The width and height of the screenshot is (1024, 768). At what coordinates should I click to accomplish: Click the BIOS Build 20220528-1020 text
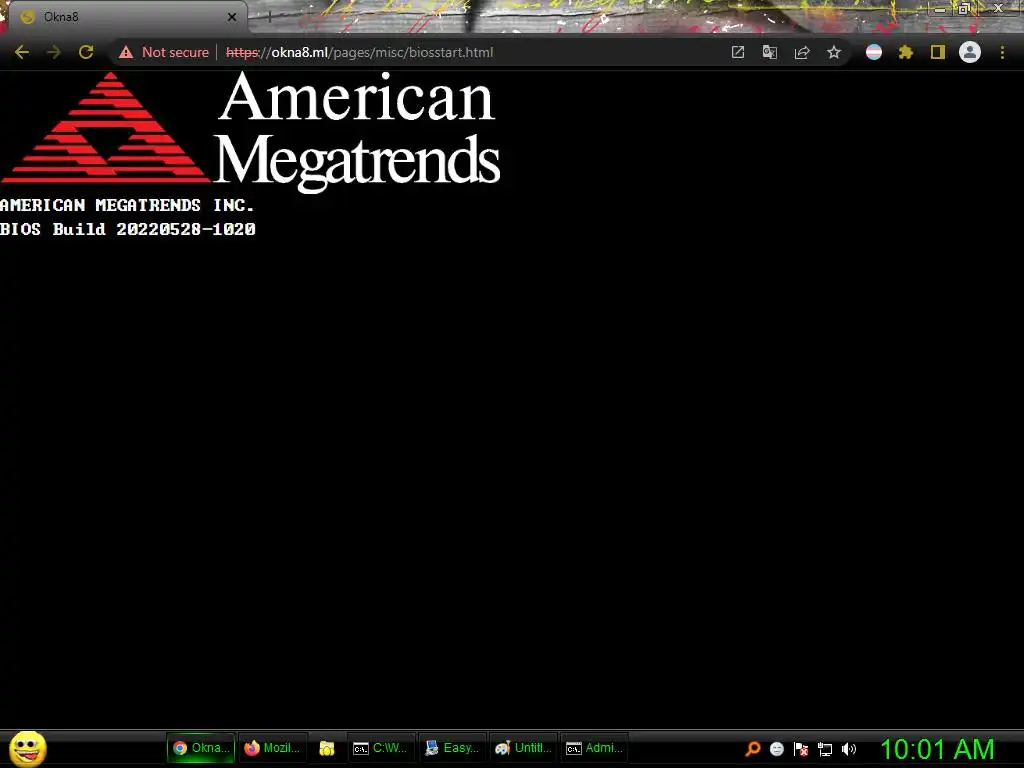tap(128, 229)
